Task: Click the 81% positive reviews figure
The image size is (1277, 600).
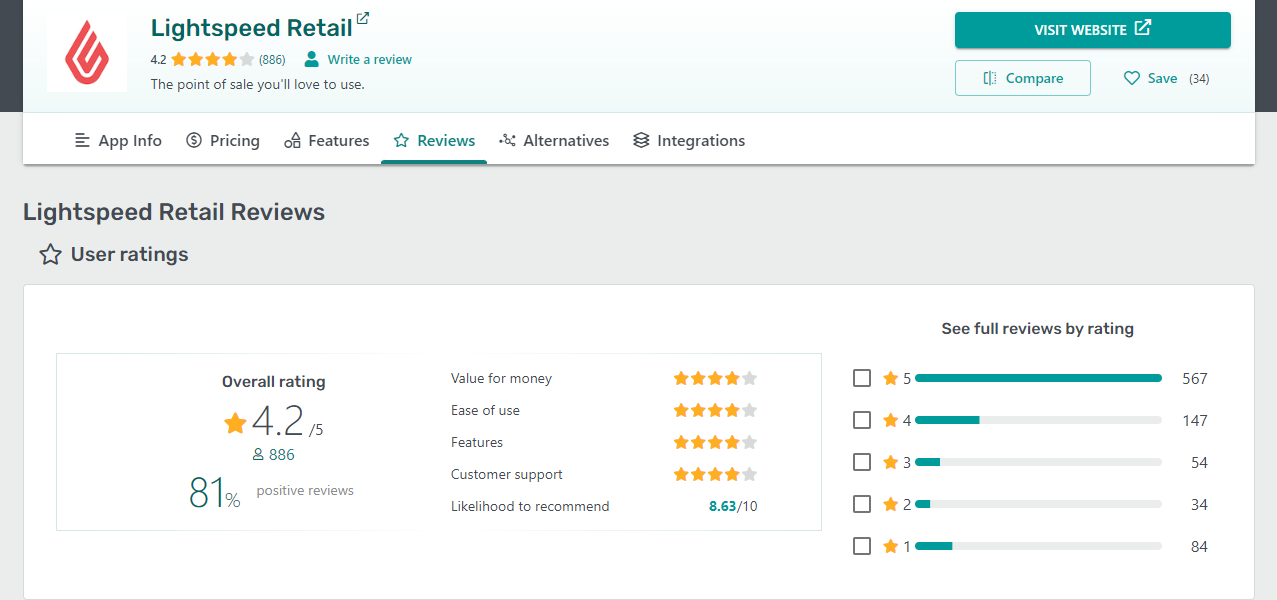Action: (215, 493)
